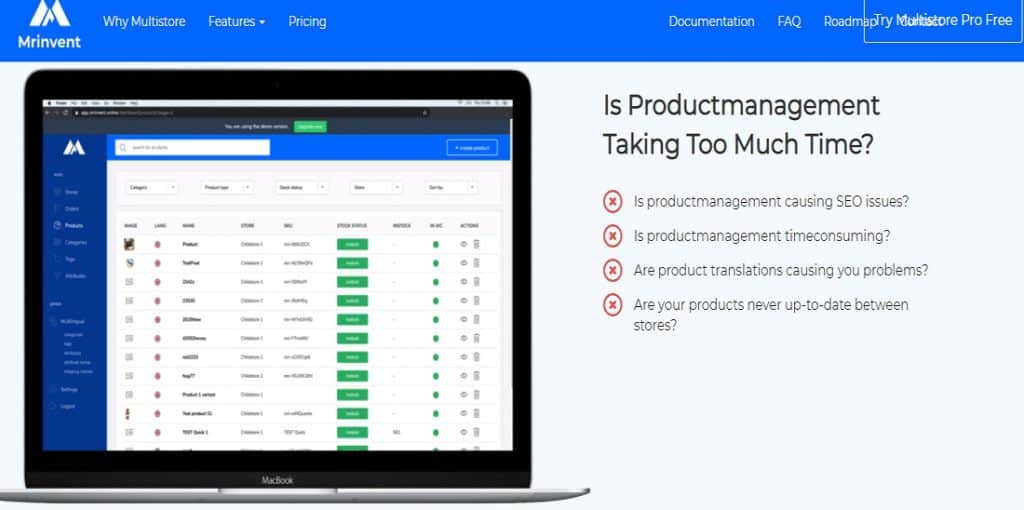Viewport: 1024px width, 510px height.
Task: Open the FAQ page
Action: 789,22
